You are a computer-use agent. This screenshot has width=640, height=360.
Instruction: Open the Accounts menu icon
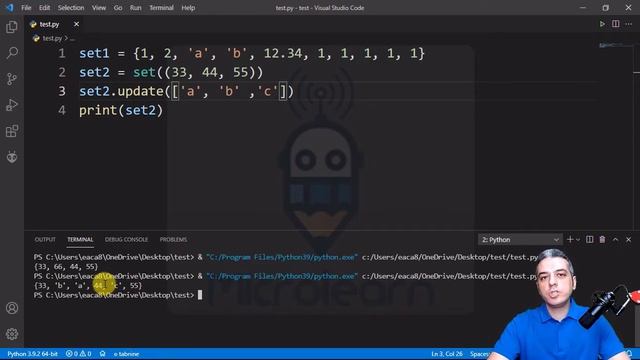12,308
